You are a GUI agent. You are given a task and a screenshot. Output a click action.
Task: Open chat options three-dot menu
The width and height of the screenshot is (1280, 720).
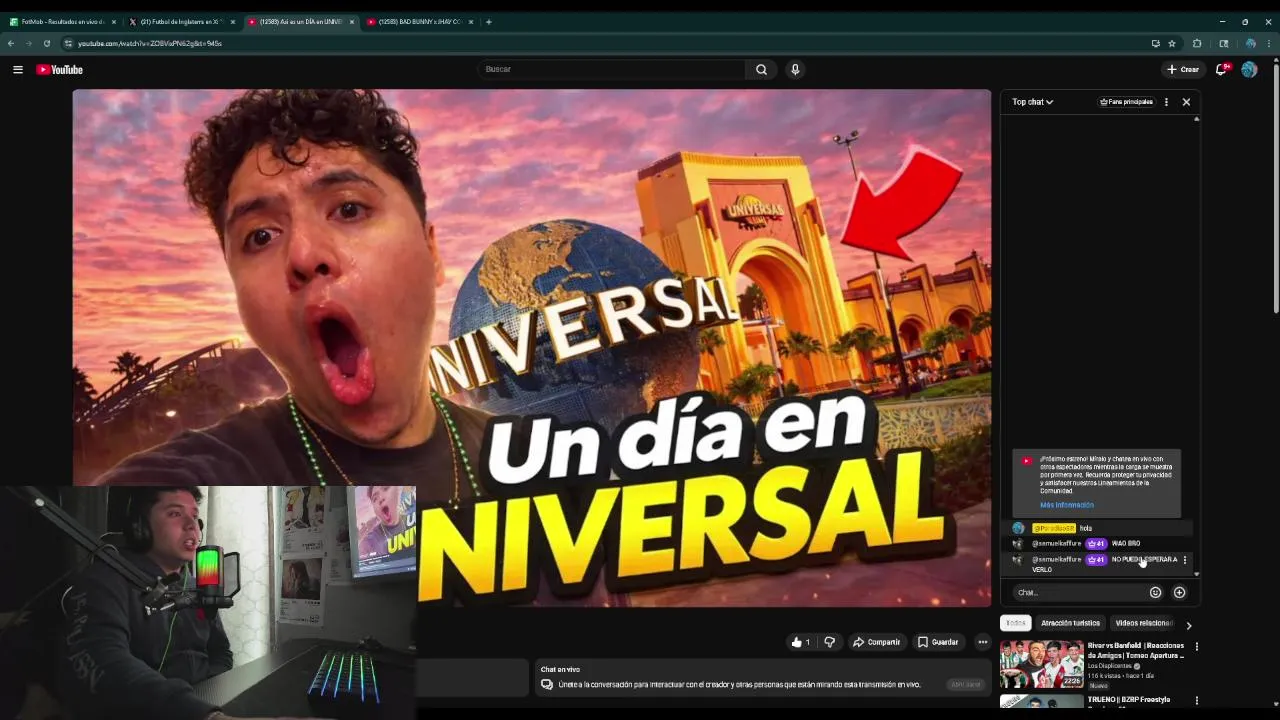point(1166,102)
